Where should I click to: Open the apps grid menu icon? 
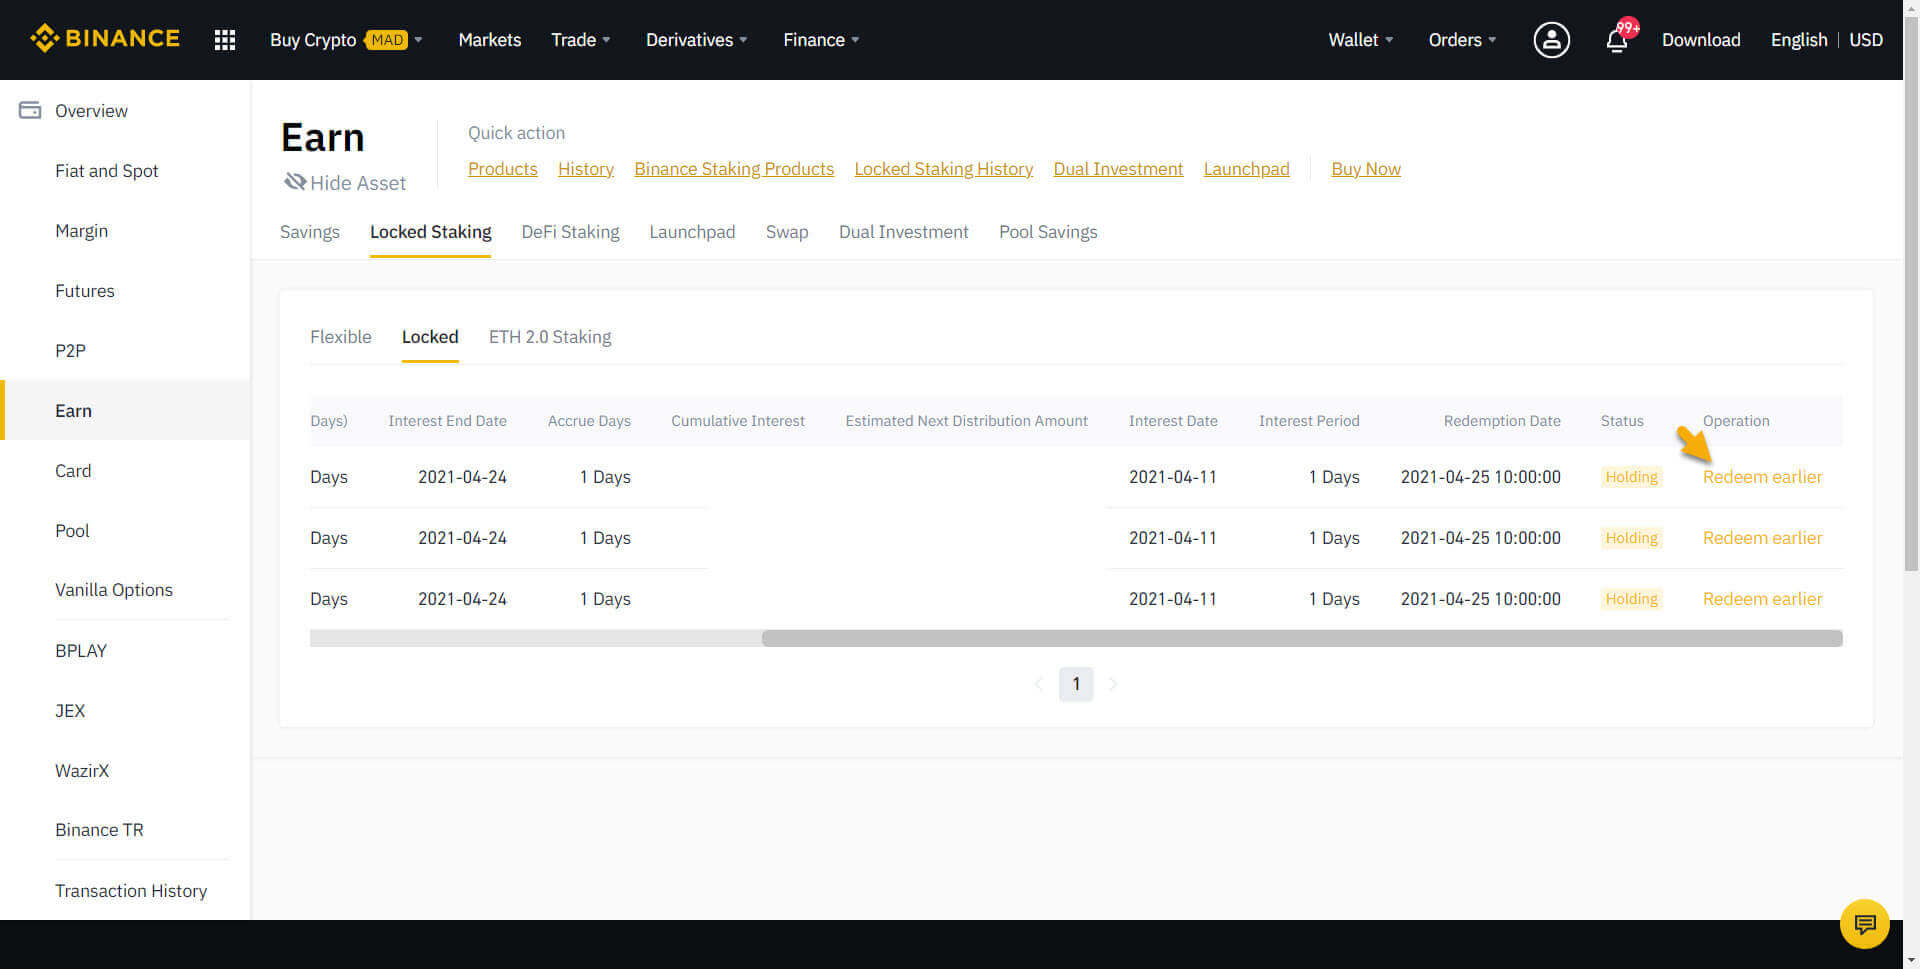(225, 40)
